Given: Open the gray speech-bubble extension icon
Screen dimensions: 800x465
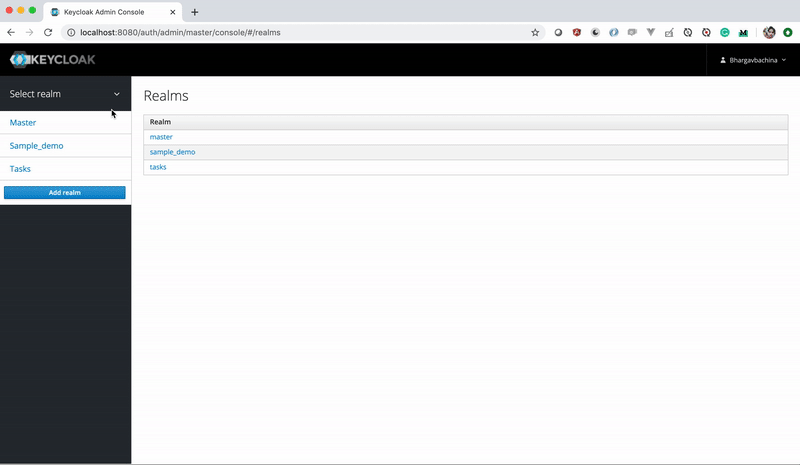Looking at the screenshot, I should coord(632,32).
